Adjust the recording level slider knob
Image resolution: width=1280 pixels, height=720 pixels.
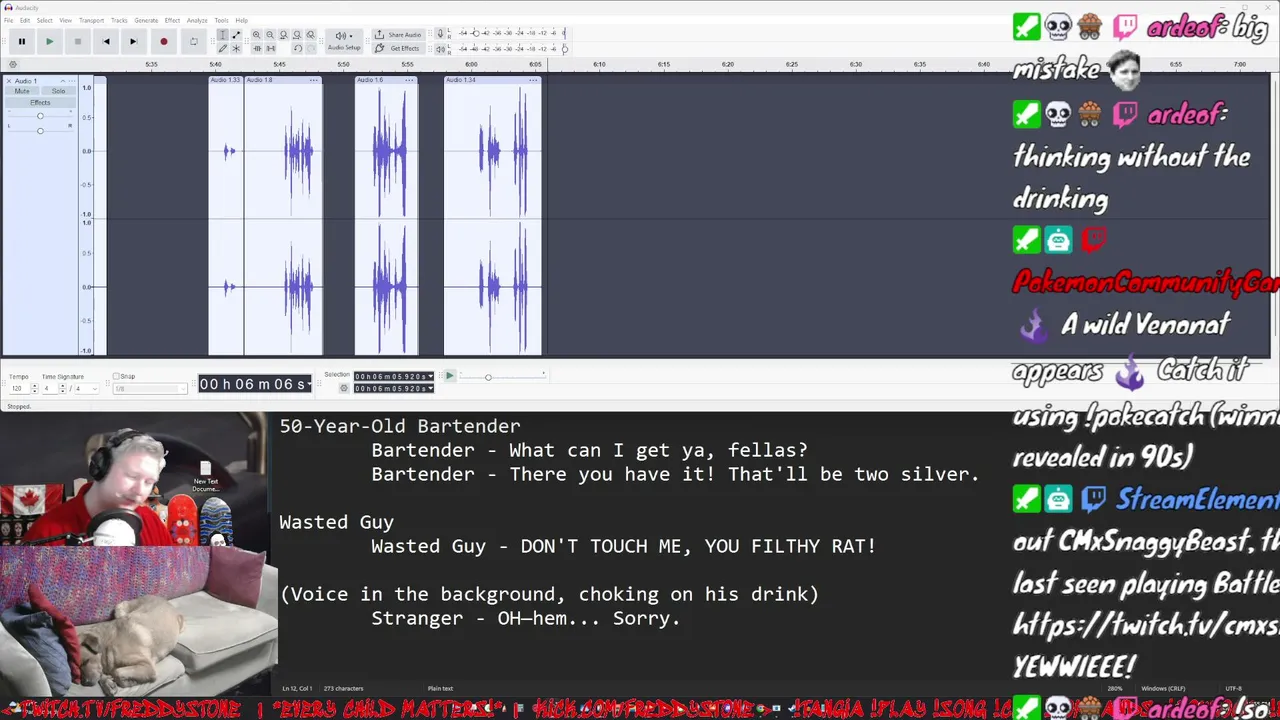475,33
